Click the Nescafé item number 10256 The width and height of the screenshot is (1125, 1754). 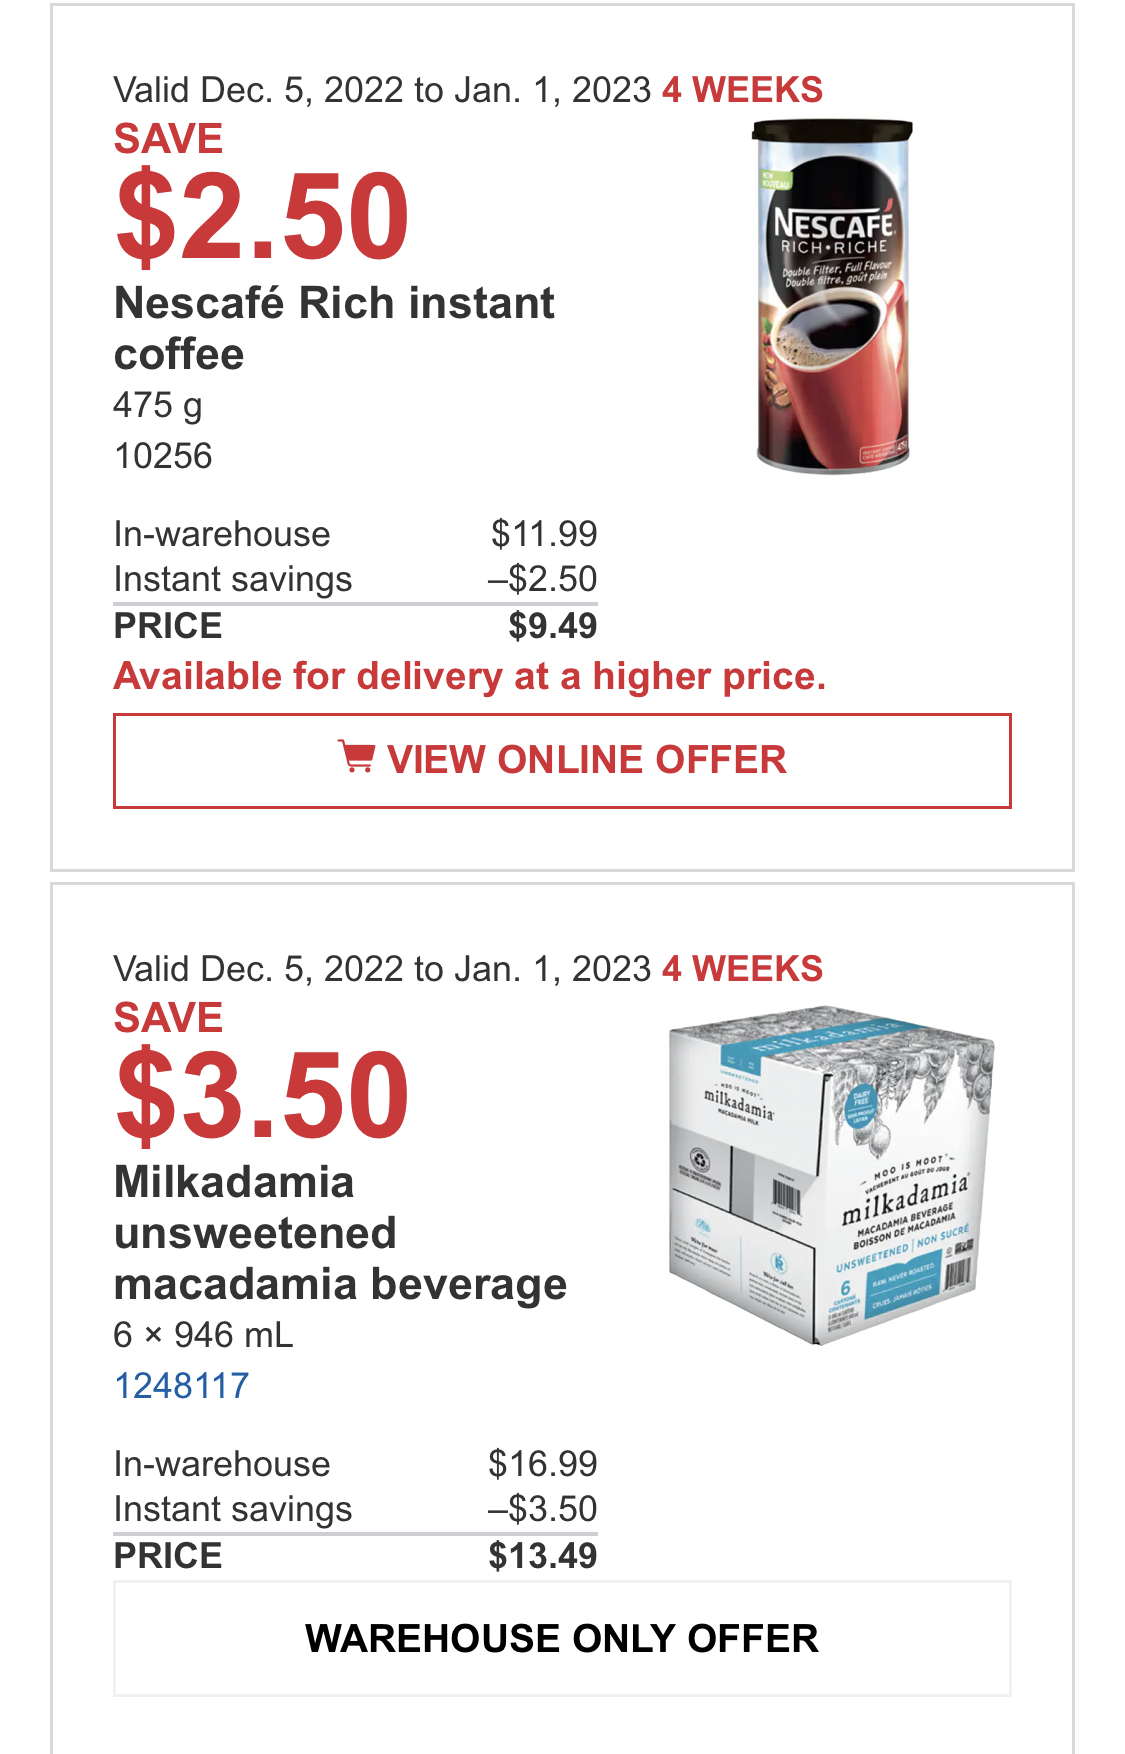(x=163, y=456)
